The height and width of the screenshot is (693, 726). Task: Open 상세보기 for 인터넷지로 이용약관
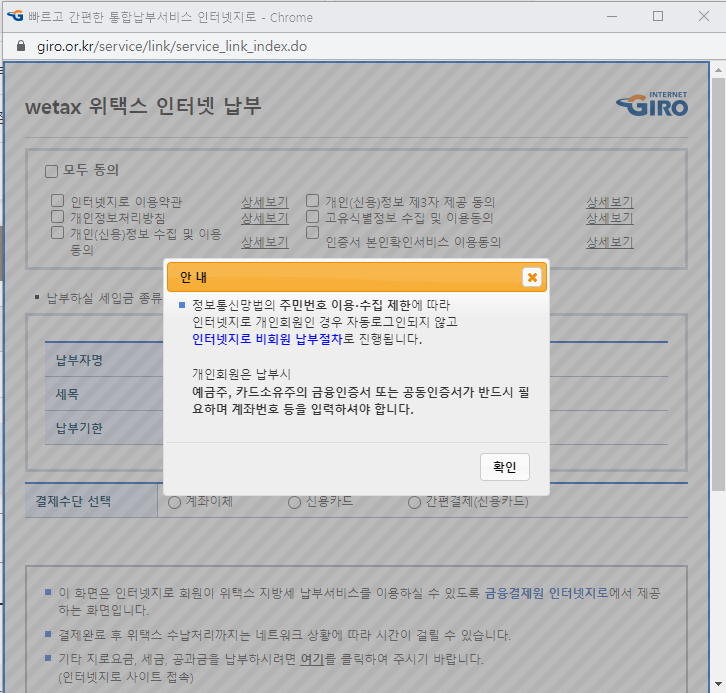pos(265,202)
